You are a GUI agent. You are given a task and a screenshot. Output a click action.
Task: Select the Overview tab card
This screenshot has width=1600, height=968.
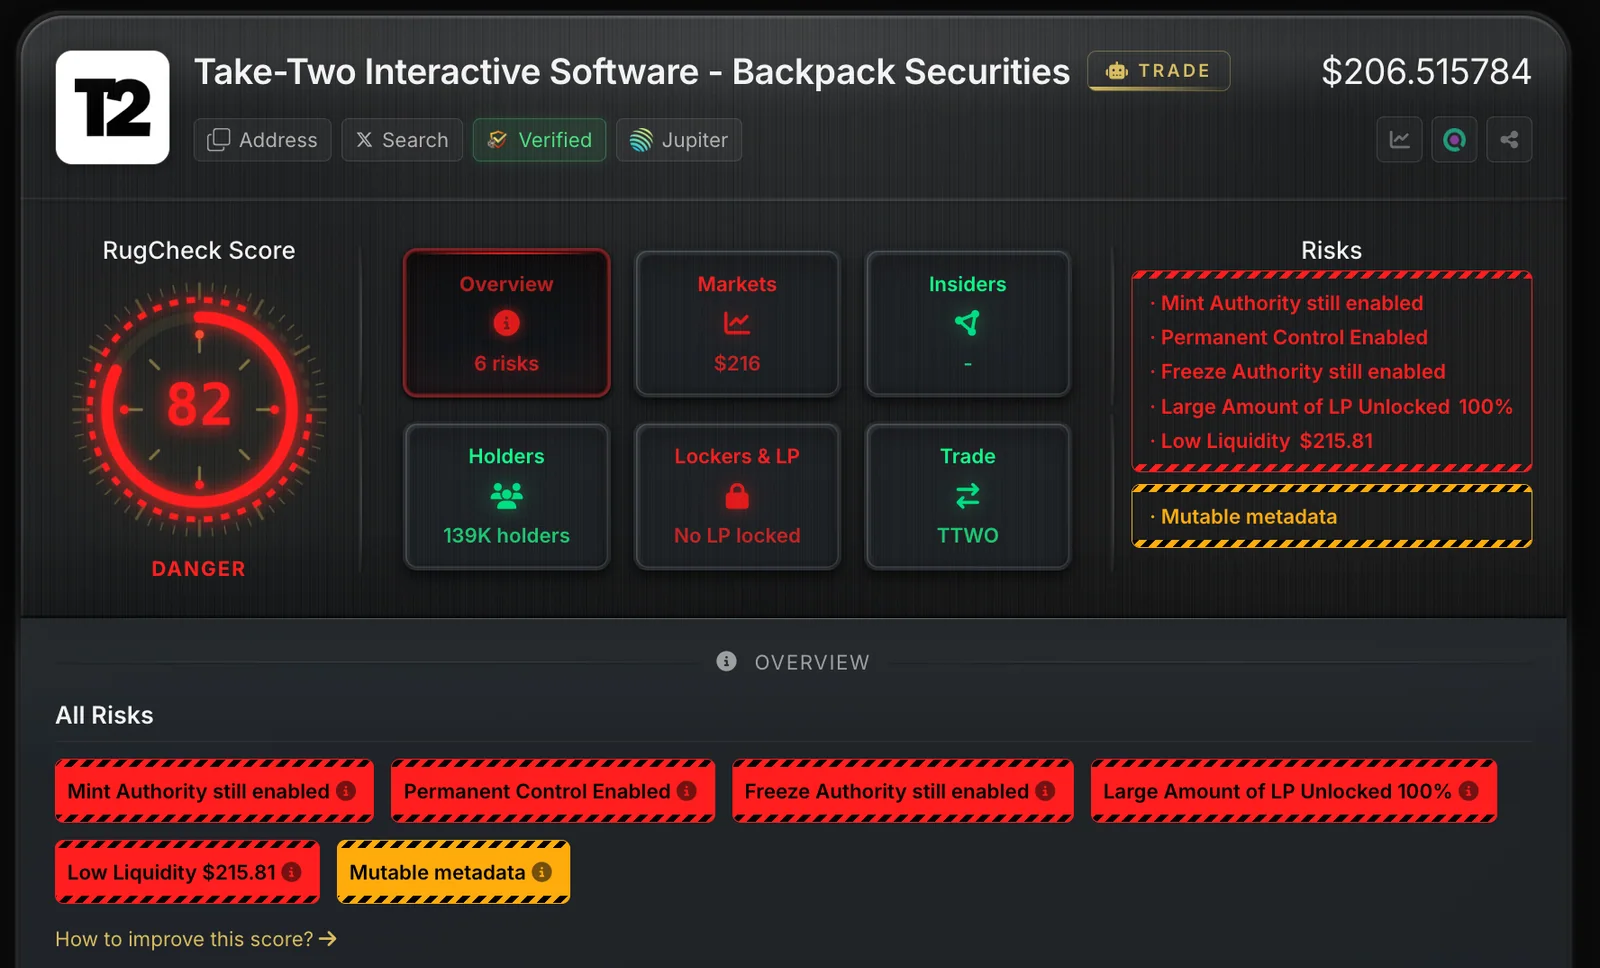506,323
